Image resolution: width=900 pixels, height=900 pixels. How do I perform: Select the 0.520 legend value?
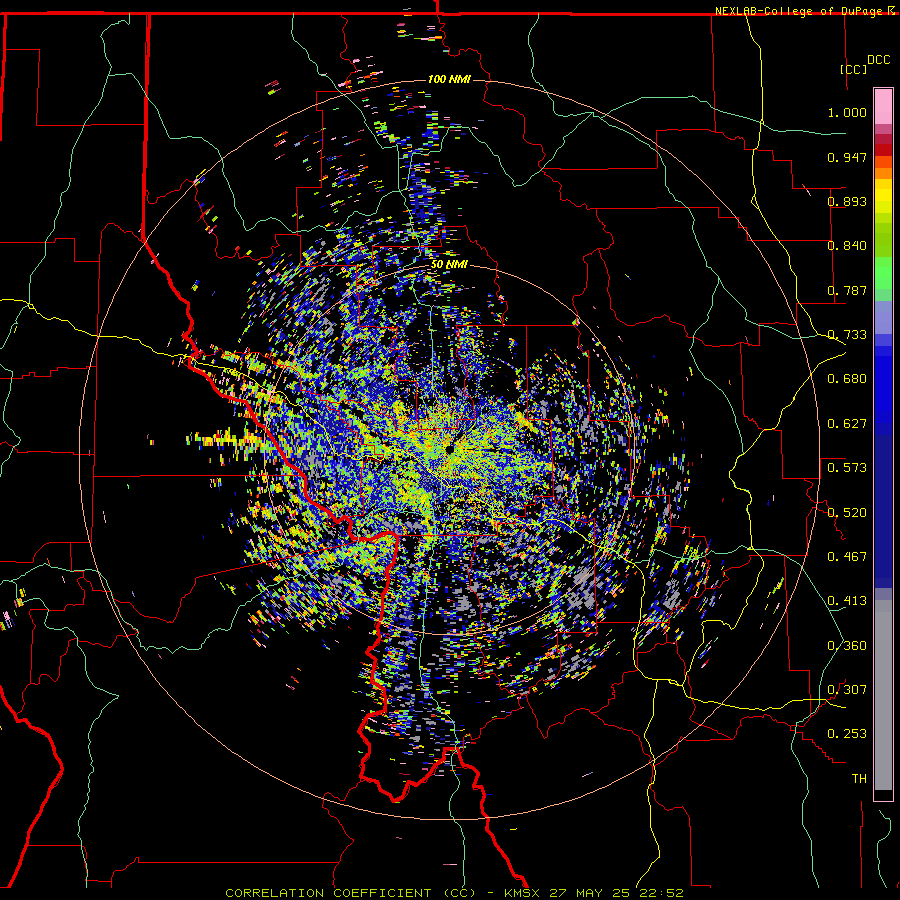click(x=847, y=513)
